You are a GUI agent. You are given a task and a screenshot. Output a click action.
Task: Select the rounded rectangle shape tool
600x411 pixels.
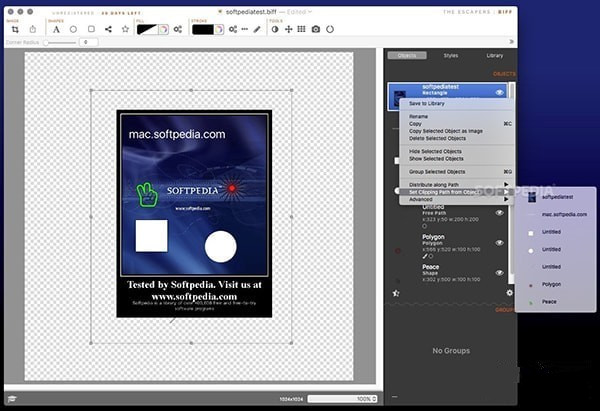[91, 29]
